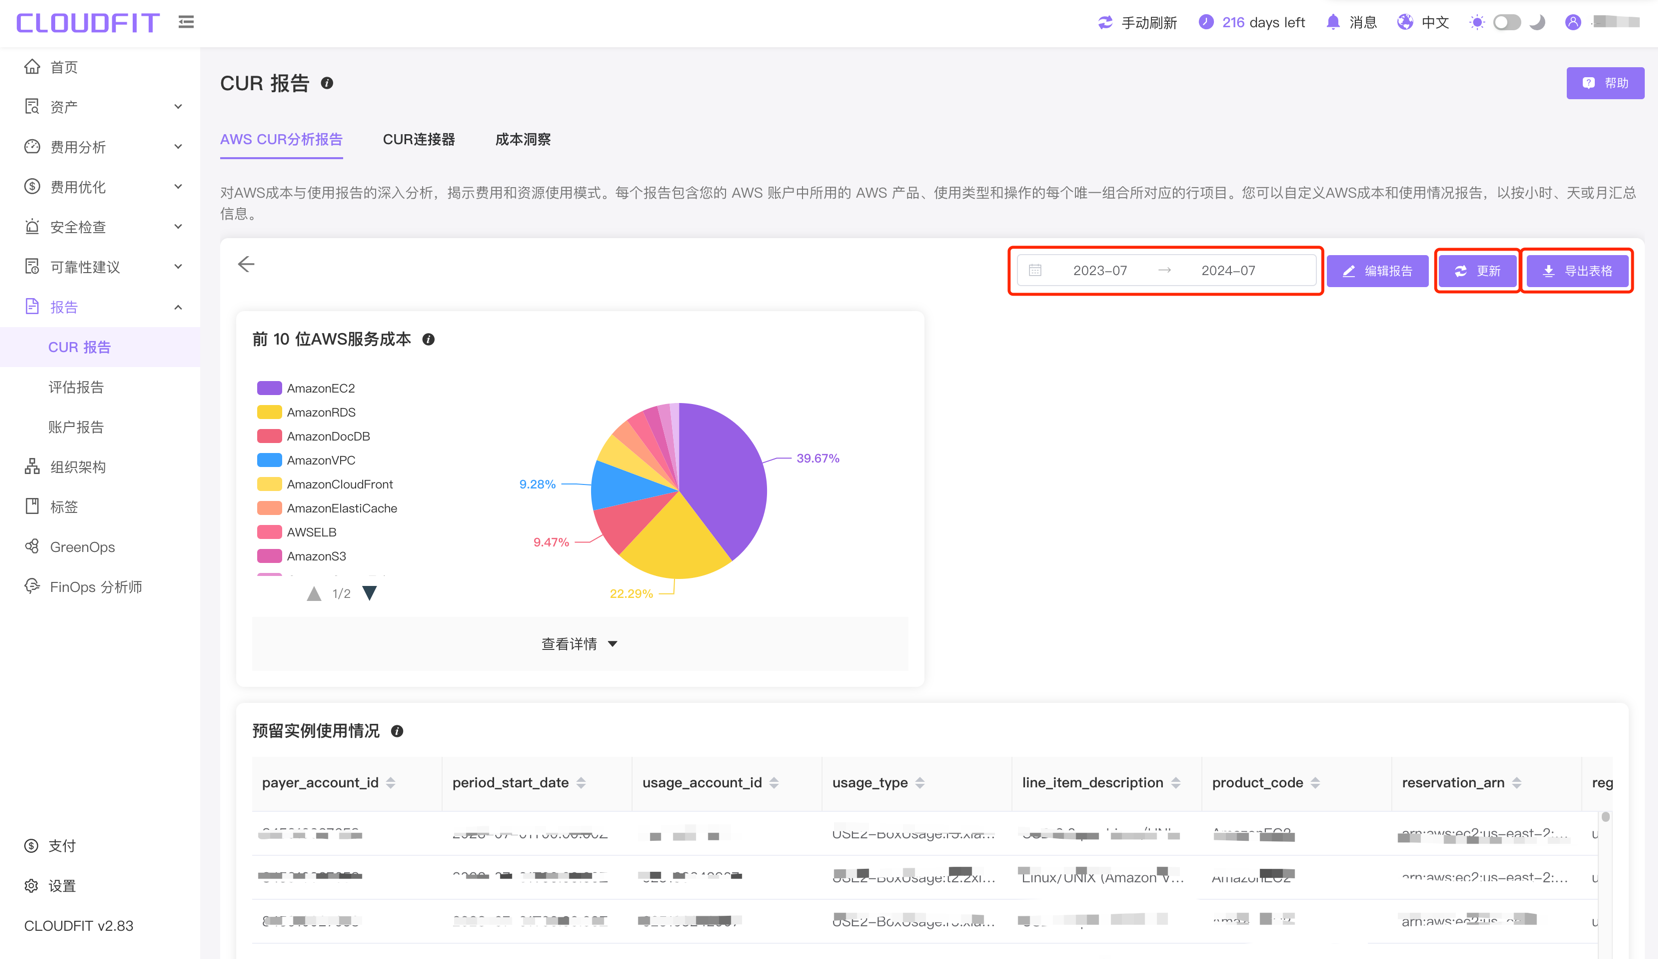Viewport: 1658px width, 959px height.
Task: Switch to AWS CUR分析报告 tab
Action: [x=281, y=139]
